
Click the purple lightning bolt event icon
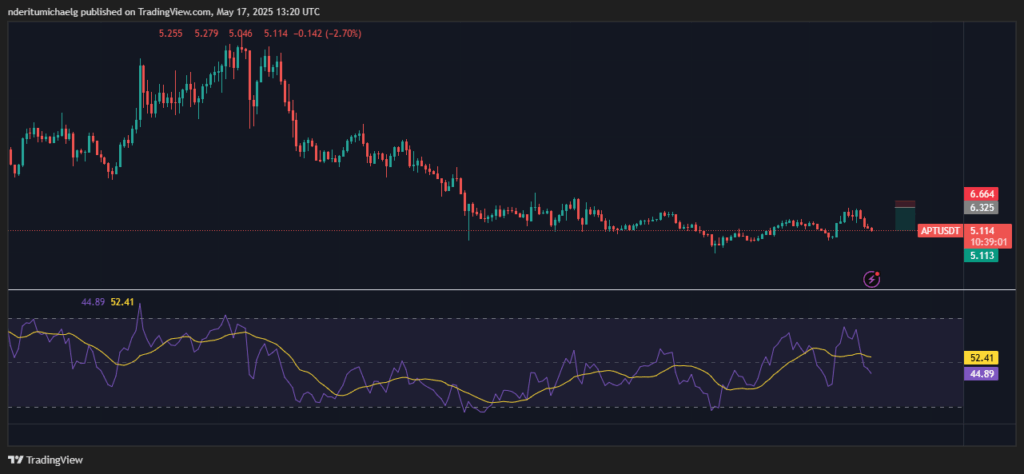(x=872, y=279)
